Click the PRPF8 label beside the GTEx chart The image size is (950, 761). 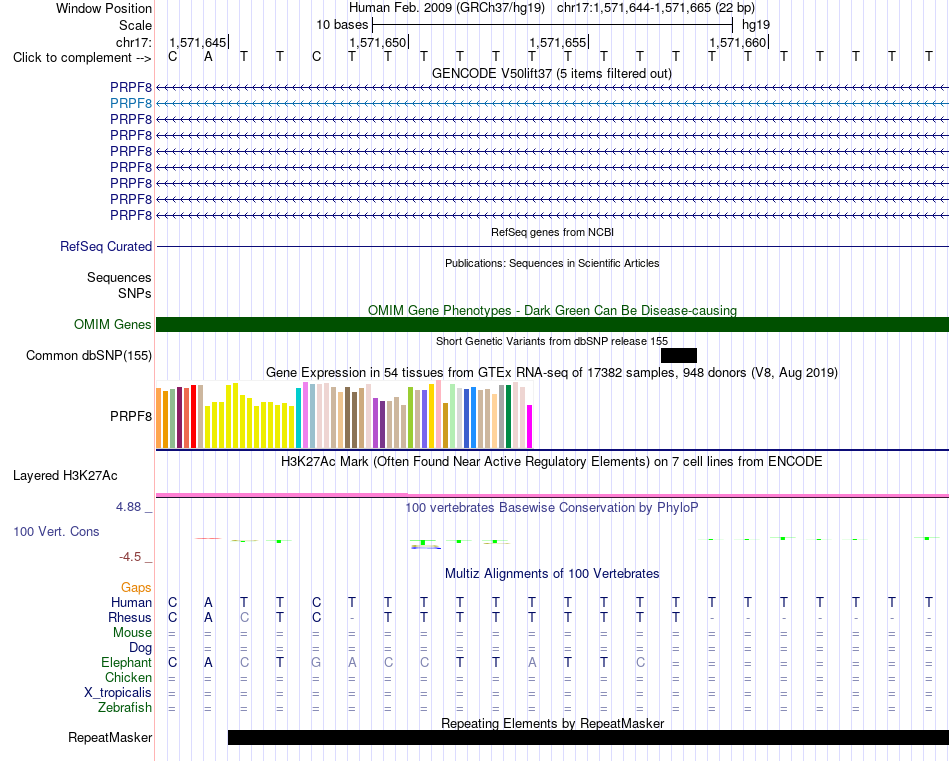(131, 416)
